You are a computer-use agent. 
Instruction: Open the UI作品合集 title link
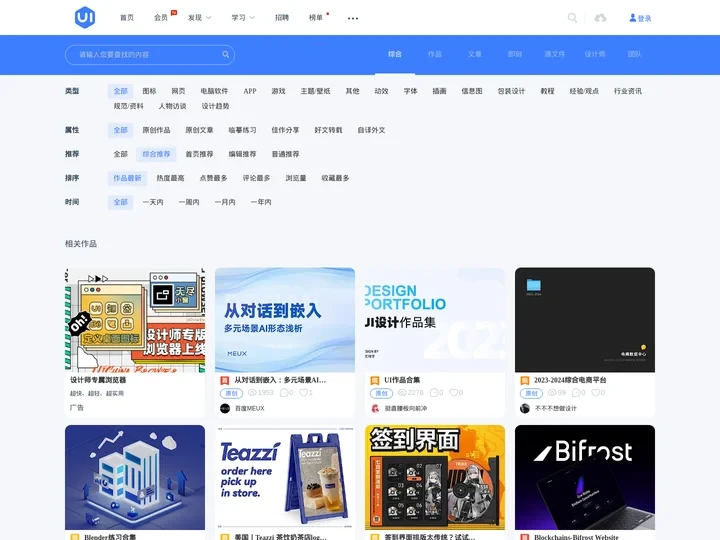[x=402, y=380]
